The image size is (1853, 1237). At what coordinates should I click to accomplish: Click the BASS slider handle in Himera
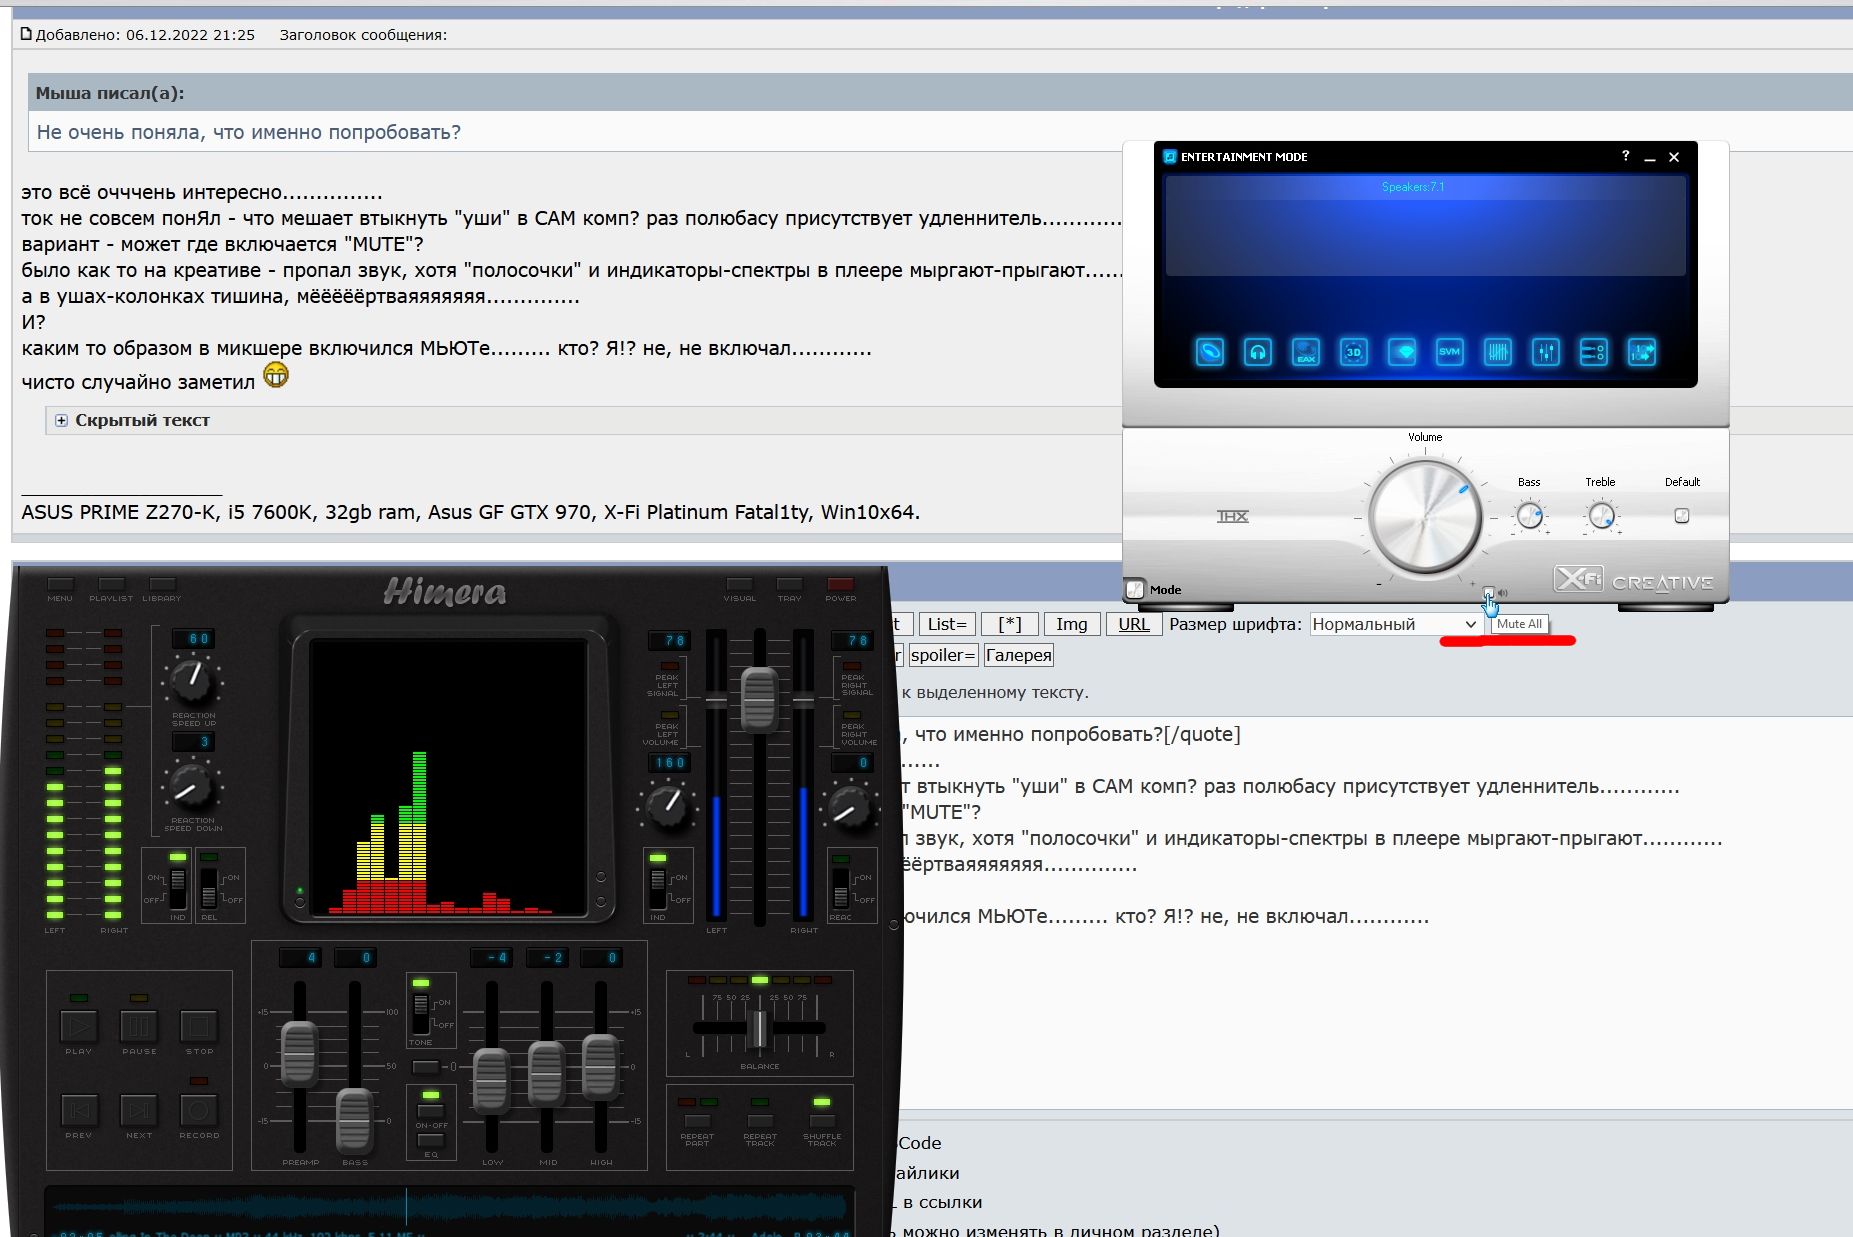[354, 1119]
